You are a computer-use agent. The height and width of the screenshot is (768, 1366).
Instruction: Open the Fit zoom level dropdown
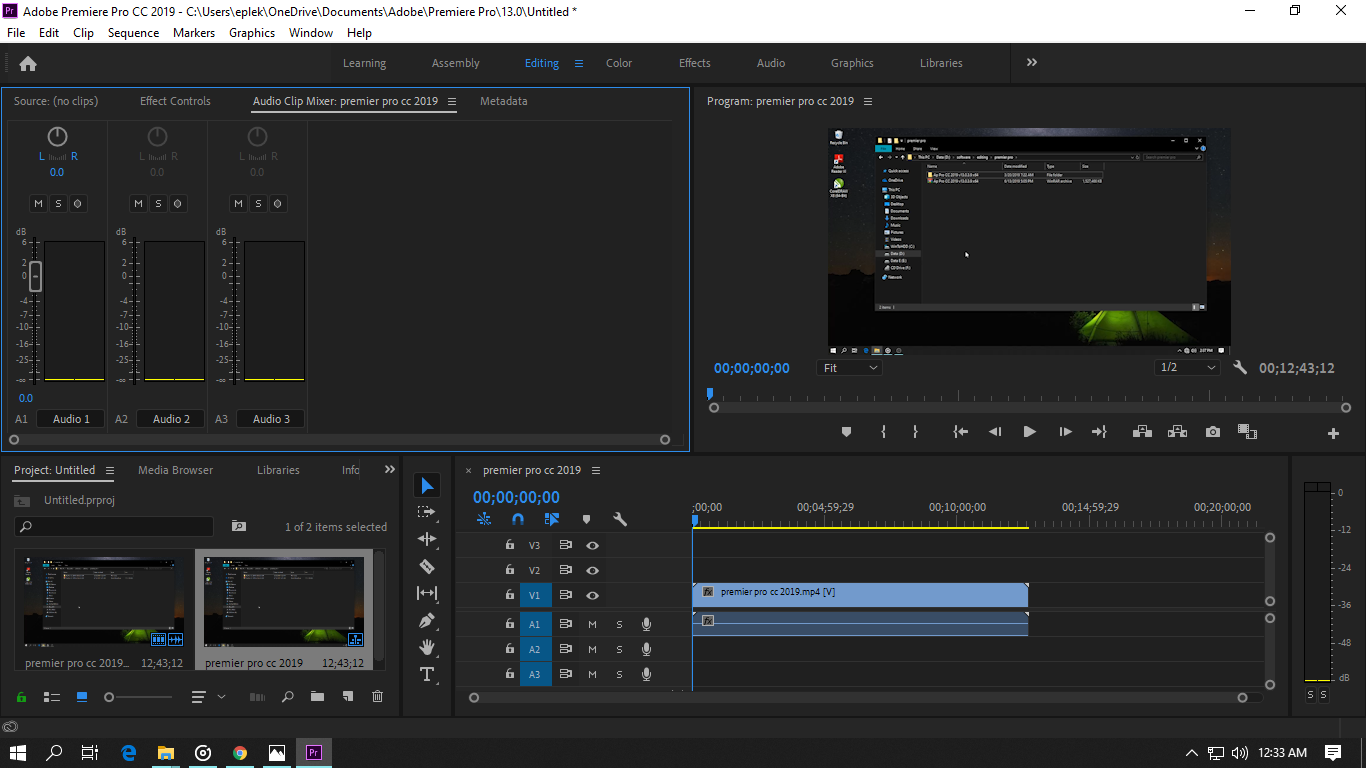coord(849,368)
